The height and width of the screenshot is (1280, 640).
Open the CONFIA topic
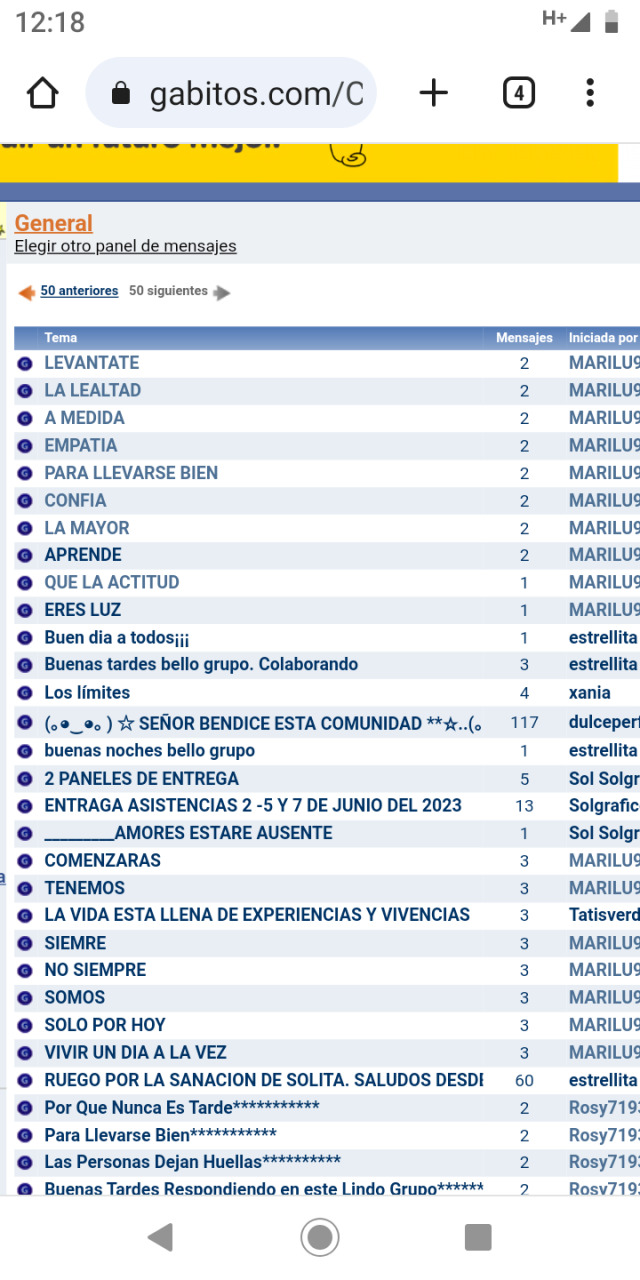click(75, 500)
